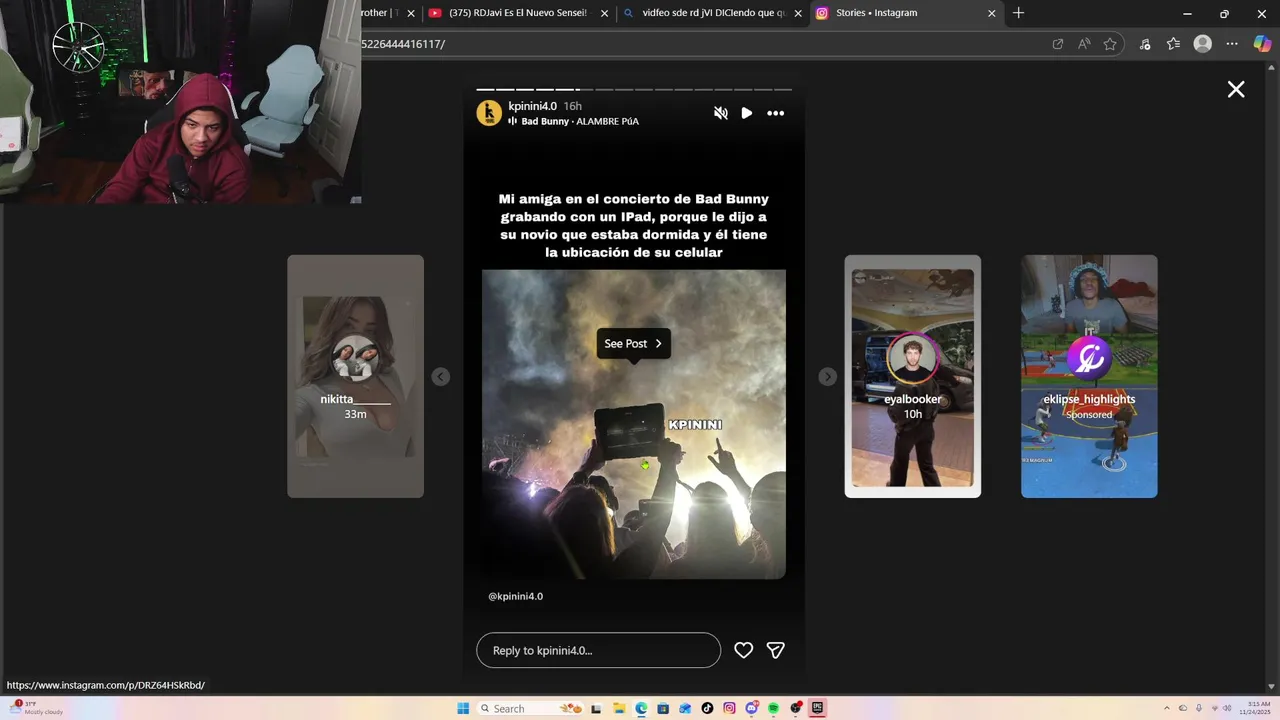The width and height of the screenshot is (1280, 720).
Task: Open TikTok from the taskbar
Action: click(707, 708)
